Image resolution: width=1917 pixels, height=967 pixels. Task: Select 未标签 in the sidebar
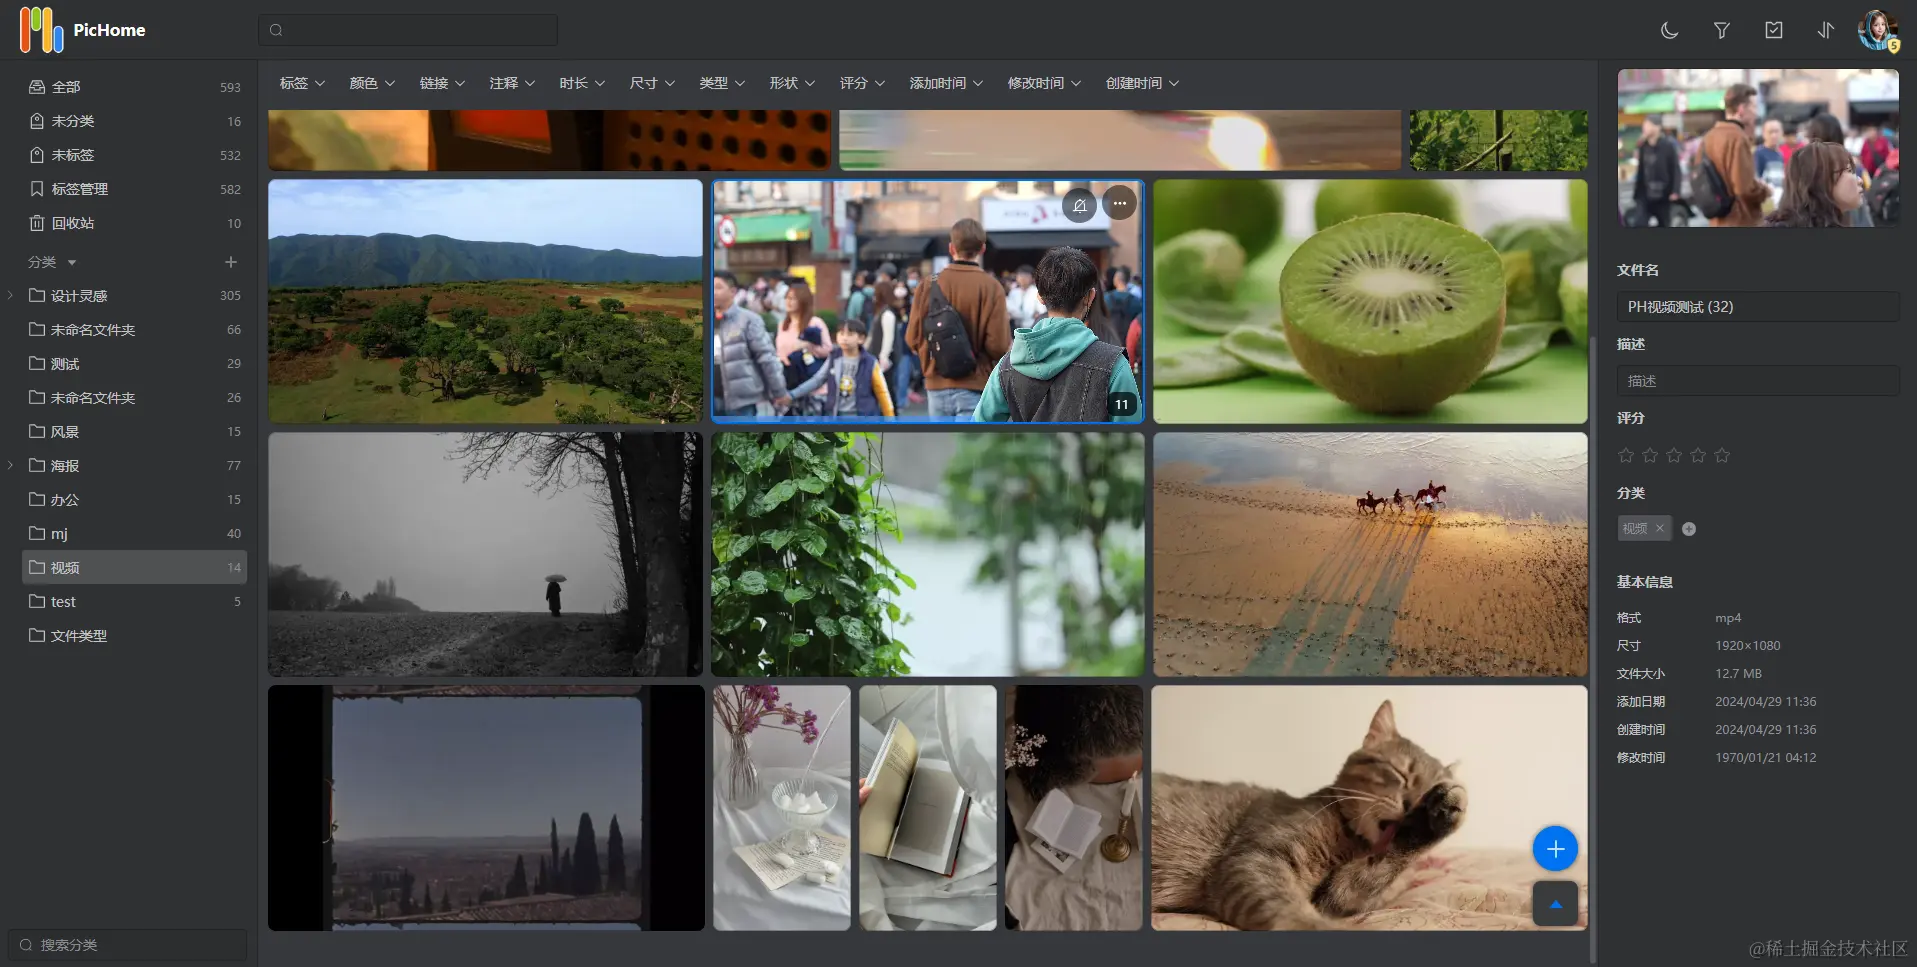(x=134, y=155)
